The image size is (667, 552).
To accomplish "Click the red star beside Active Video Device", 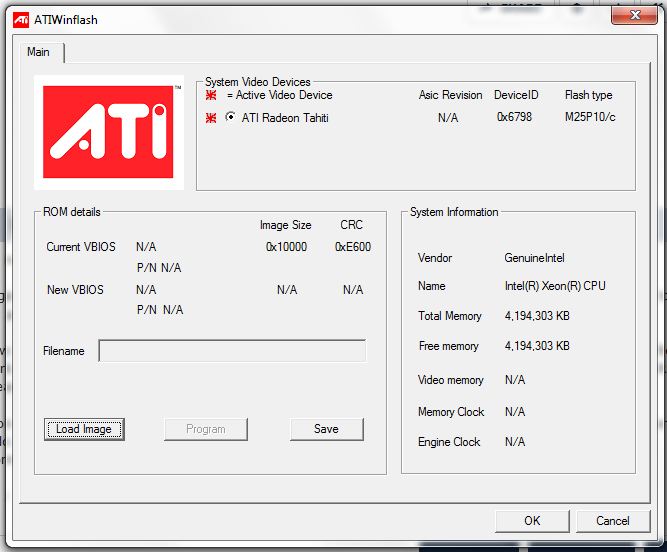I will pyautogui.click(x=211, y=95).
